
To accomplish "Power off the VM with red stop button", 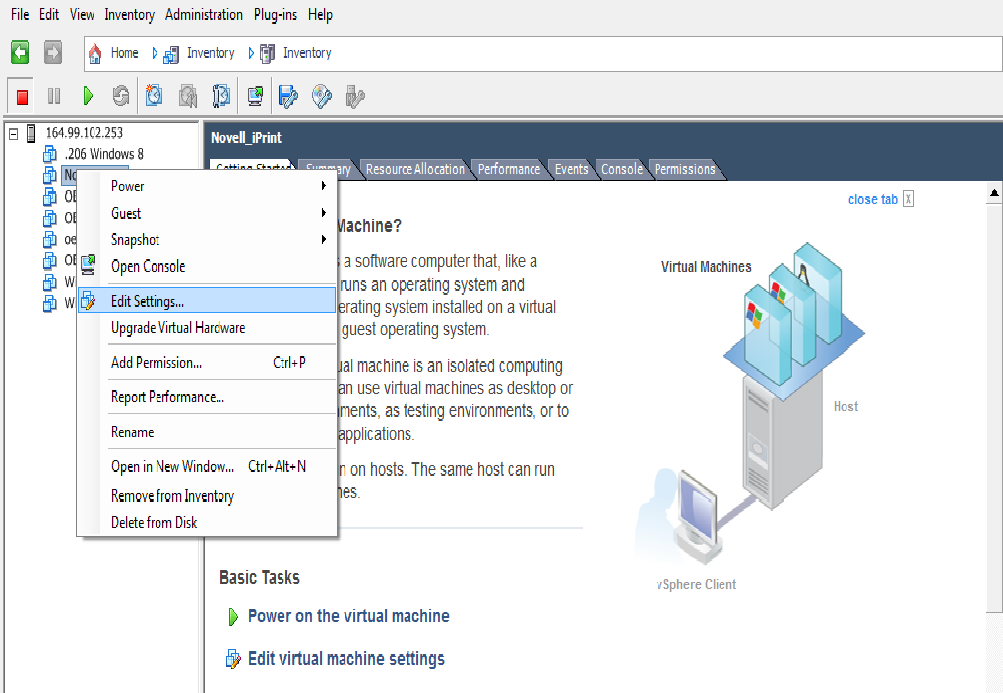I will tap(22, 97).
